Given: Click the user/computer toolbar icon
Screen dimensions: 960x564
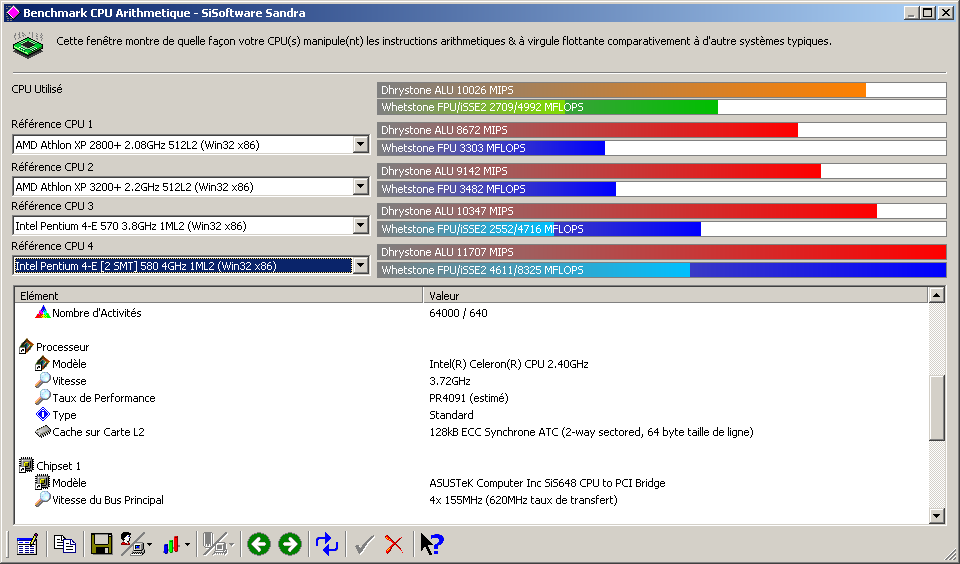Looking at the screenshot, I should [x=132, y=544].
